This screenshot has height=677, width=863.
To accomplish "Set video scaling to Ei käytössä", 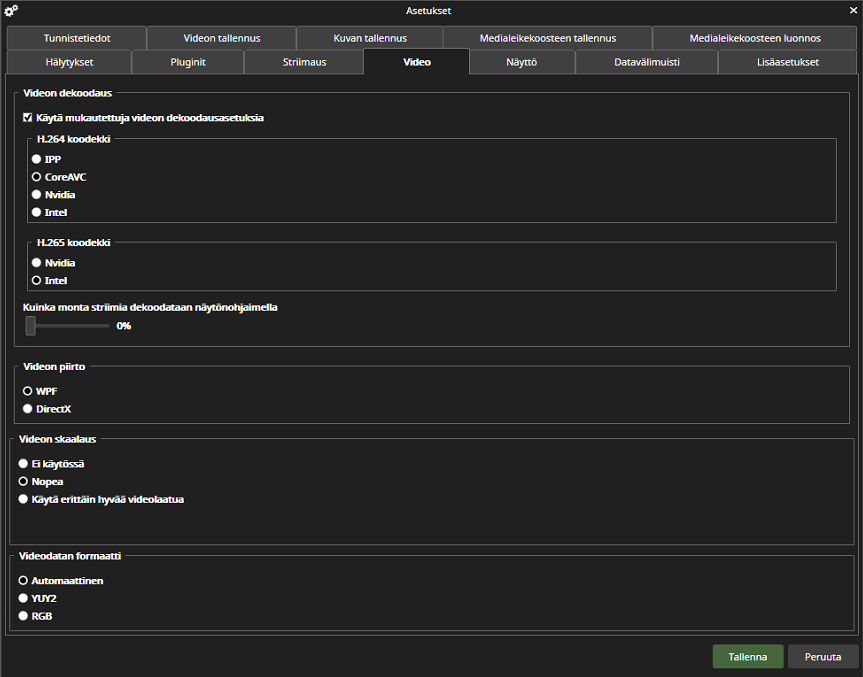I will tap(23, 464).
